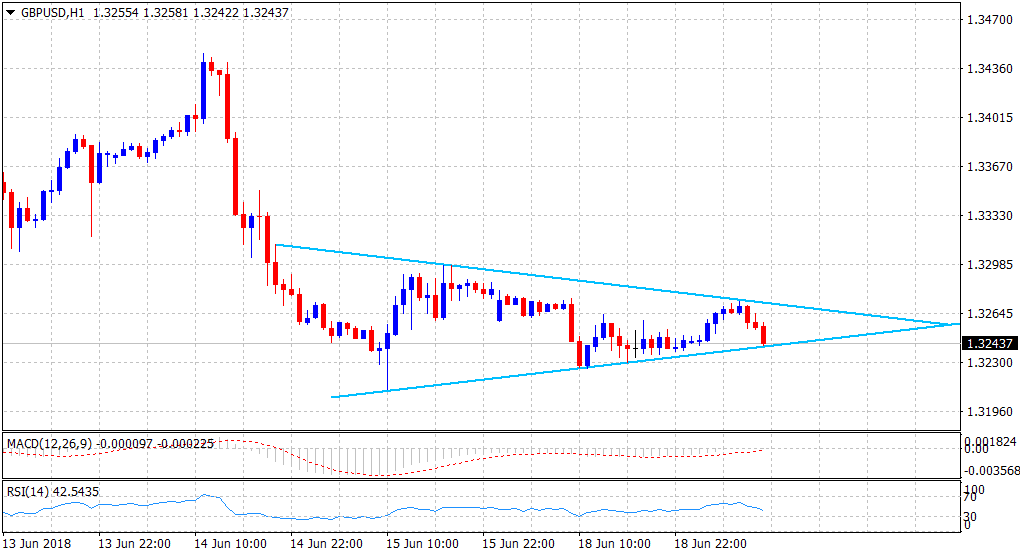This screenshot has height=556, width=1020.
Task: Click the triangle arrow beside GBPUSD,H1
Action: (10, 11)
